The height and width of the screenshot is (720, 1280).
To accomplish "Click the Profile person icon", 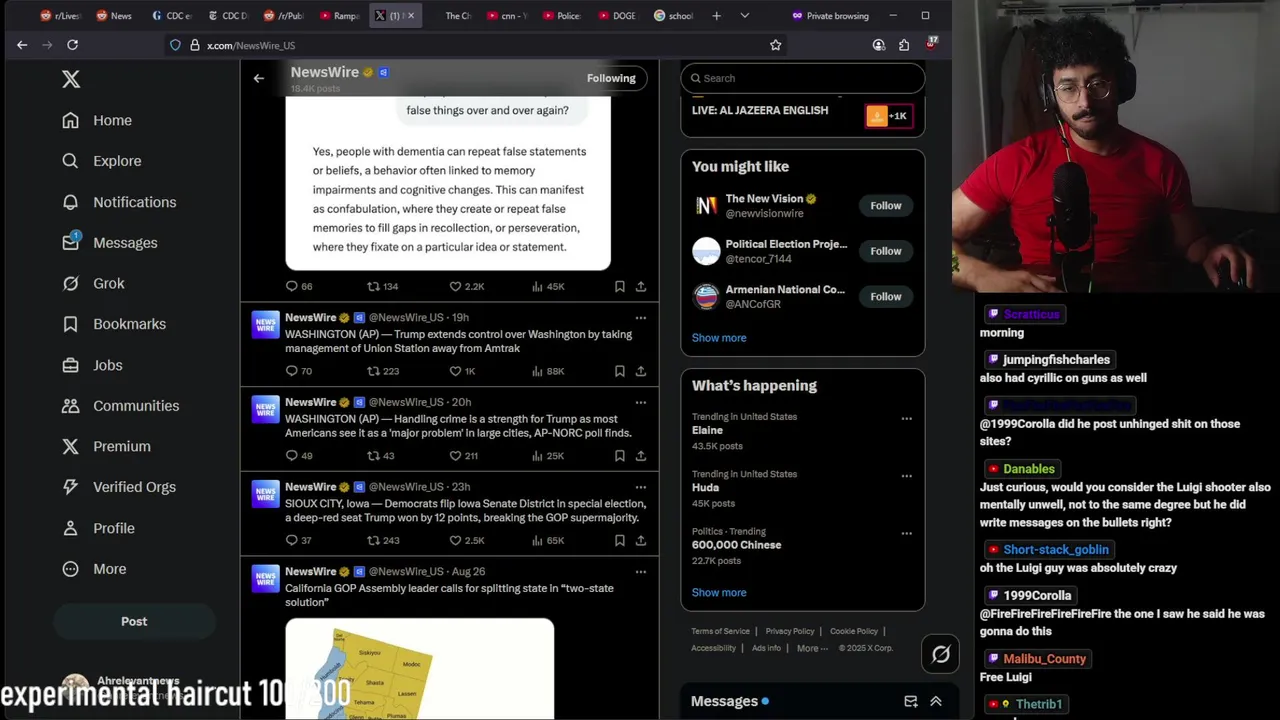I will (x=70, y=528).
